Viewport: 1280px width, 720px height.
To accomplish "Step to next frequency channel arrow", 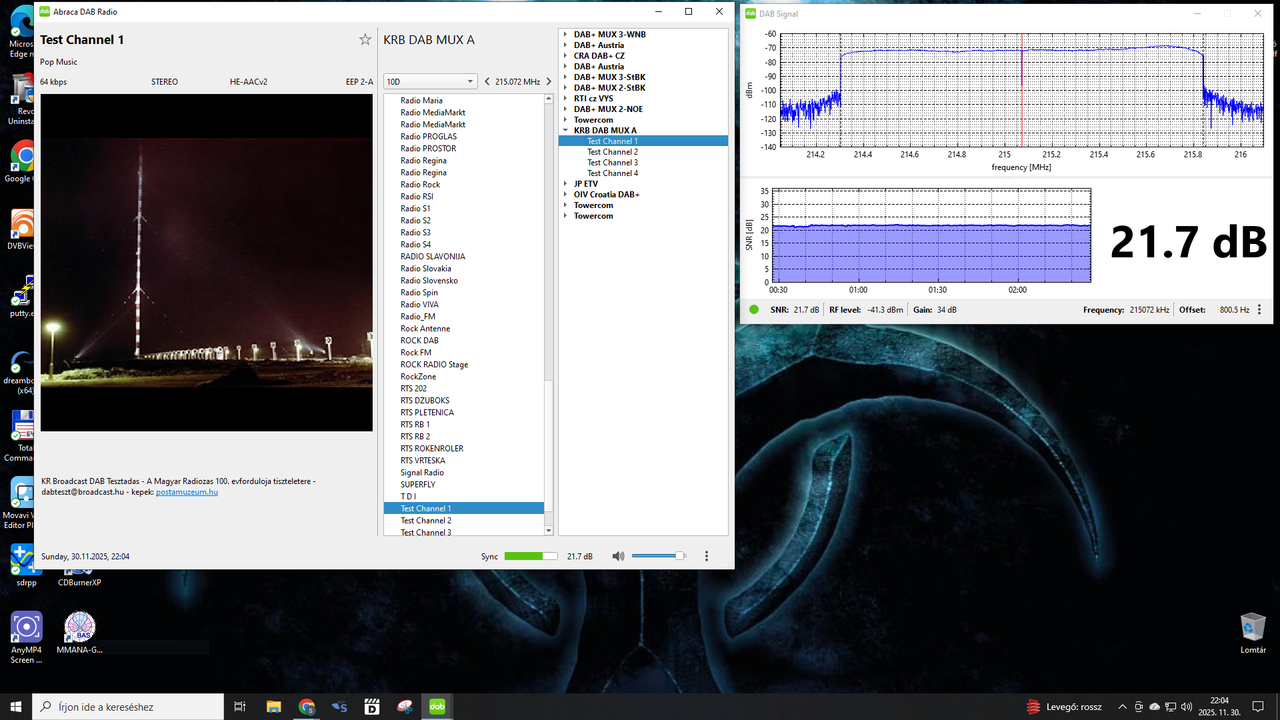I will click(548, 82).
